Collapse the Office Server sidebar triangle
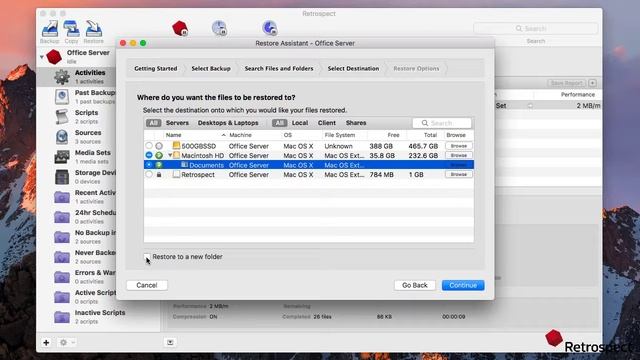The width and height of the screenshot is (640, 360). (x=42, y=57)
